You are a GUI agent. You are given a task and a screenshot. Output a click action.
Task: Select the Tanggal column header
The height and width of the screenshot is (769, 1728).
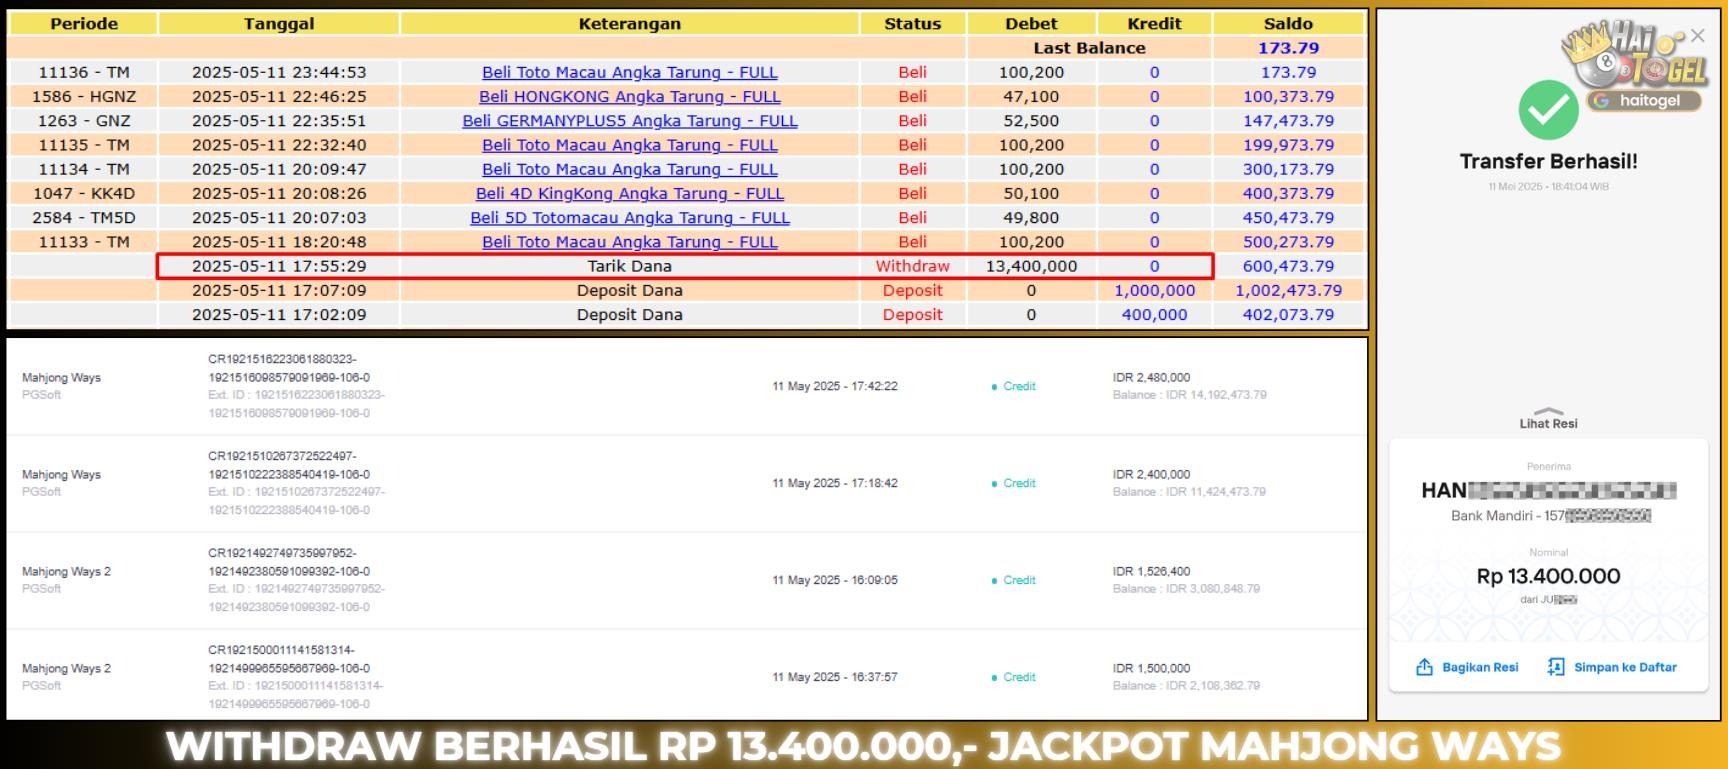pos(279,23)
